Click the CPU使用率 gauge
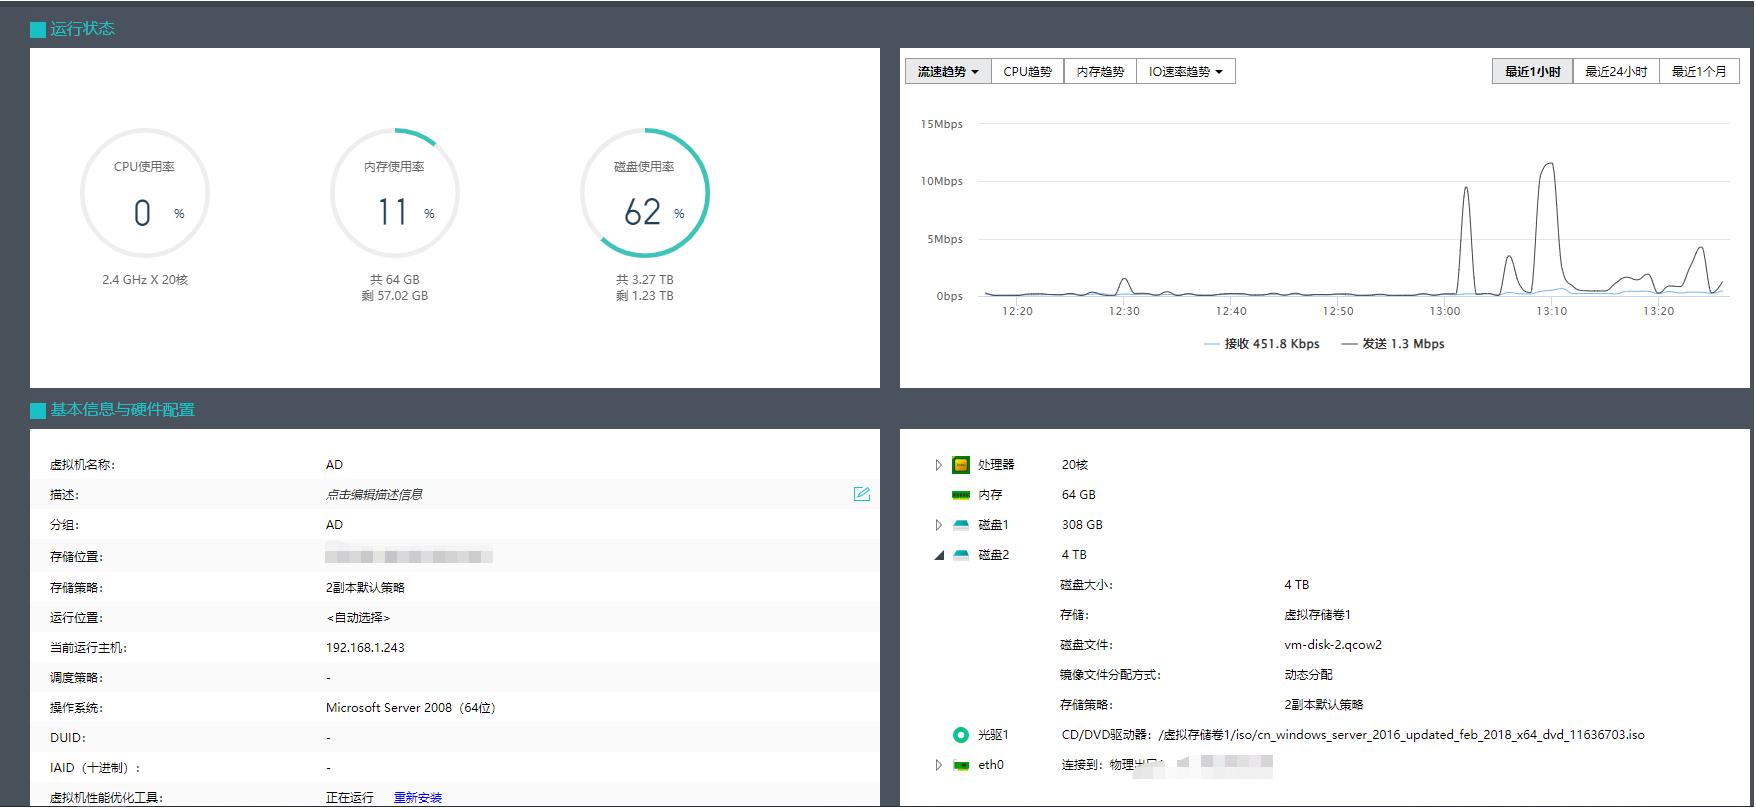 click(145, 193)
